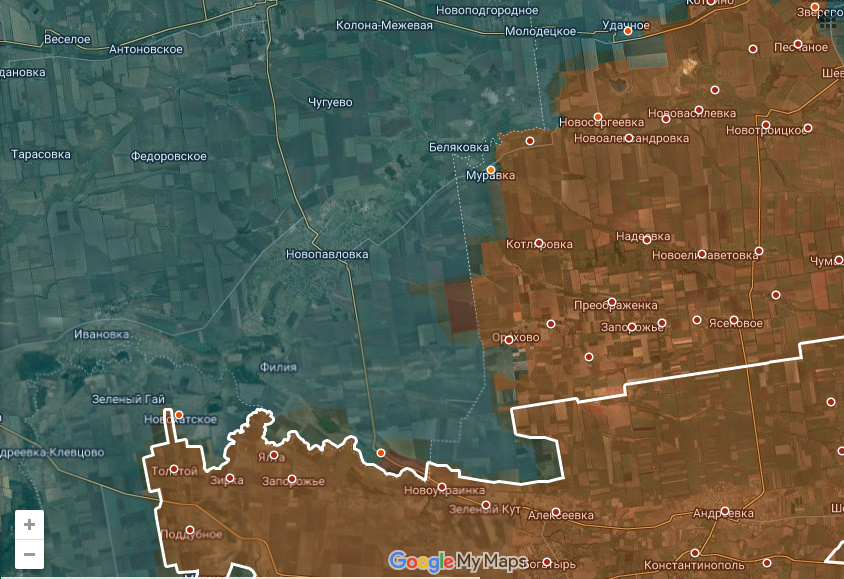Open the marker at Надеждовка
The height and width of the screenshot is (579, 844).
(647, 239)
